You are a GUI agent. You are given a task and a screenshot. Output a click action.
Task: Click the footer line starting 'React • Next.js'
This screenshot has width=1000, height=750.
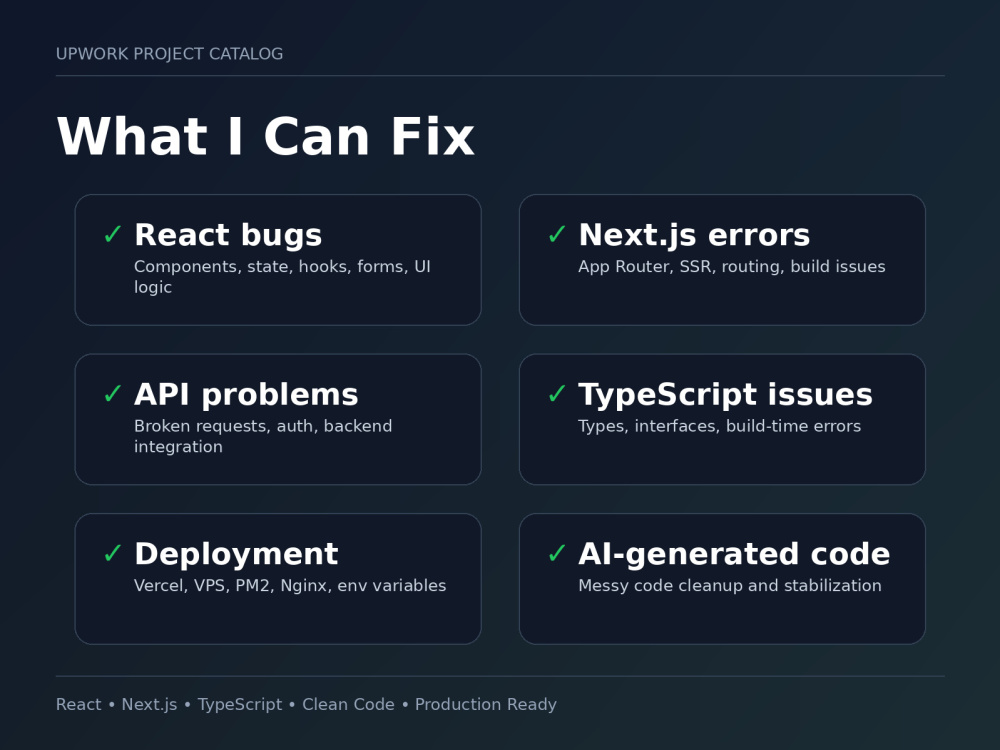click(x=306, y=704)
